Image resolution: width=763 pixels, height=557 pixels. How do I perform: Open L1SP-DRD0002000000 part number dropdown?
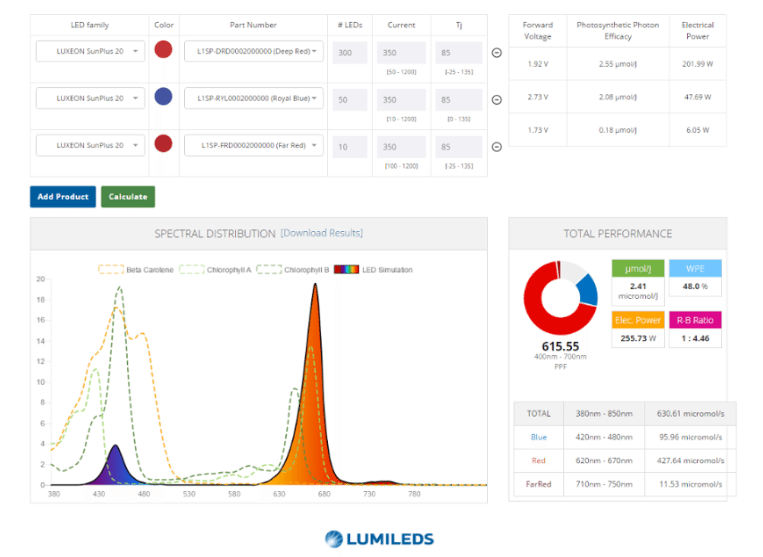(254, 51)
